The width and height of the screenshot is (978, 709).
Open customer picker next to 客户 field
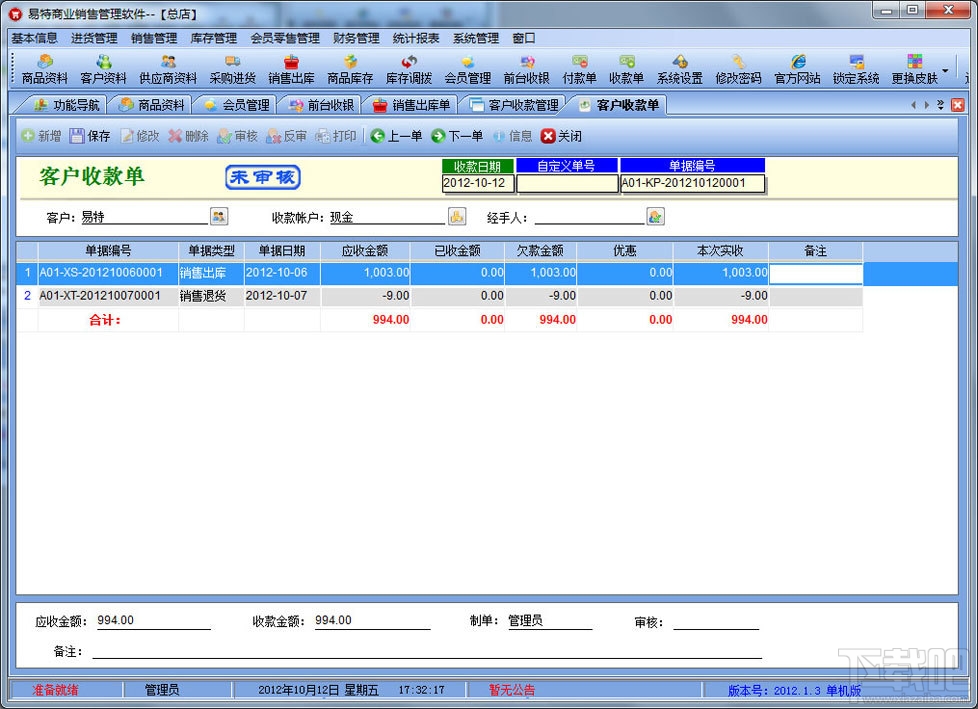219,216
